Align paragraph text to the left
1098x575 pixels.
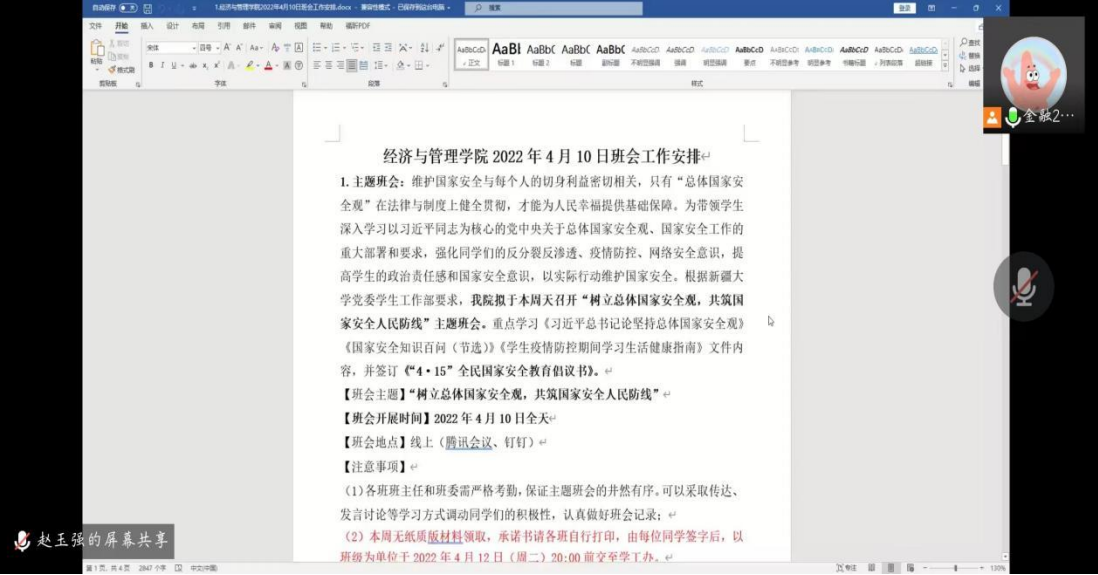(317, 65)
